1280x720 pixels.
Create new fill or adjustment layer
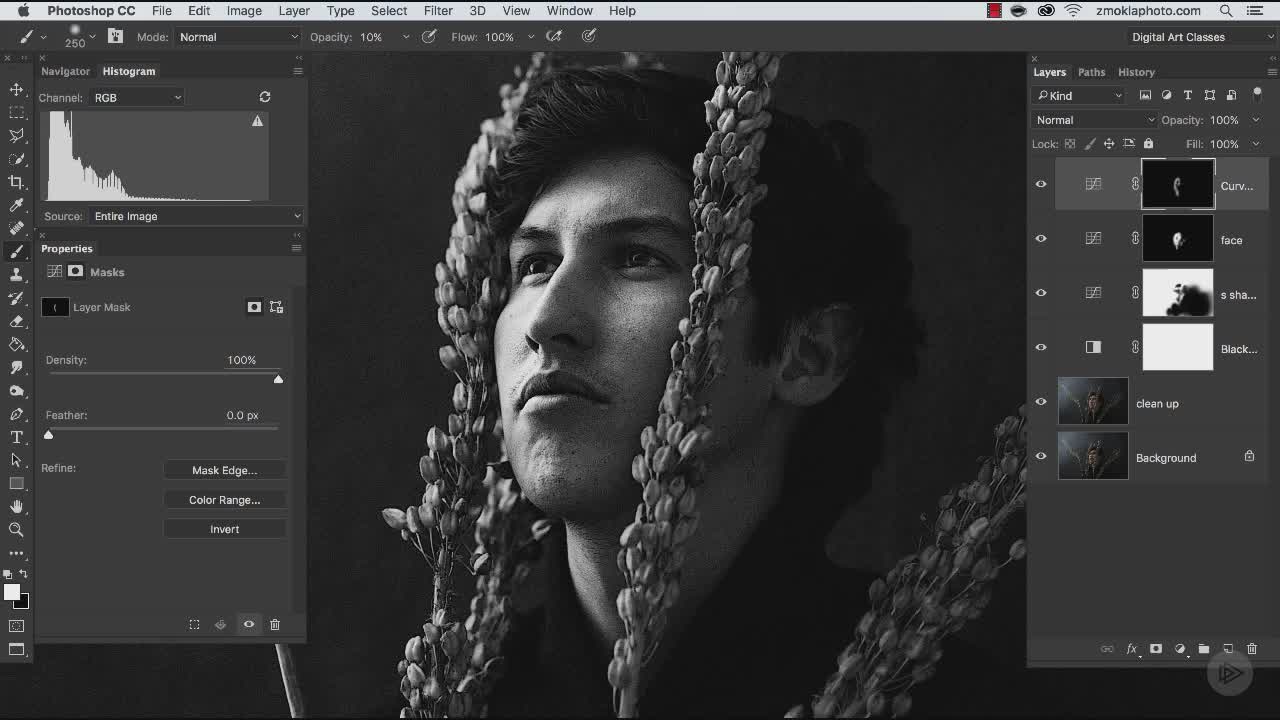coord(1180,649)
